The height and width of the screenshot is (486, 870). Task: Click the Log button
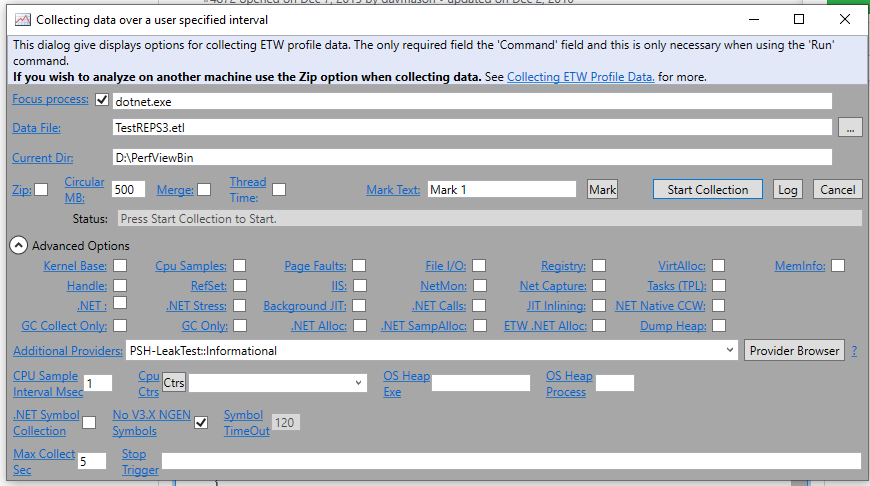(787, 190)
